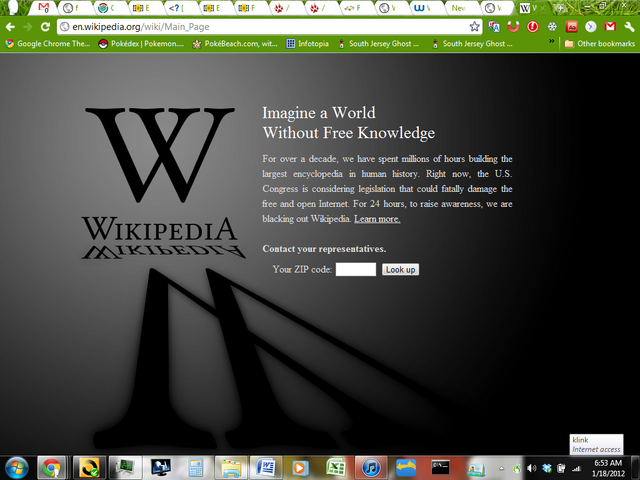Image resolution: width=640 pixels, height=480 pixels.
Task: Click the round white arrow extension icon
Action: coord(591,27)
